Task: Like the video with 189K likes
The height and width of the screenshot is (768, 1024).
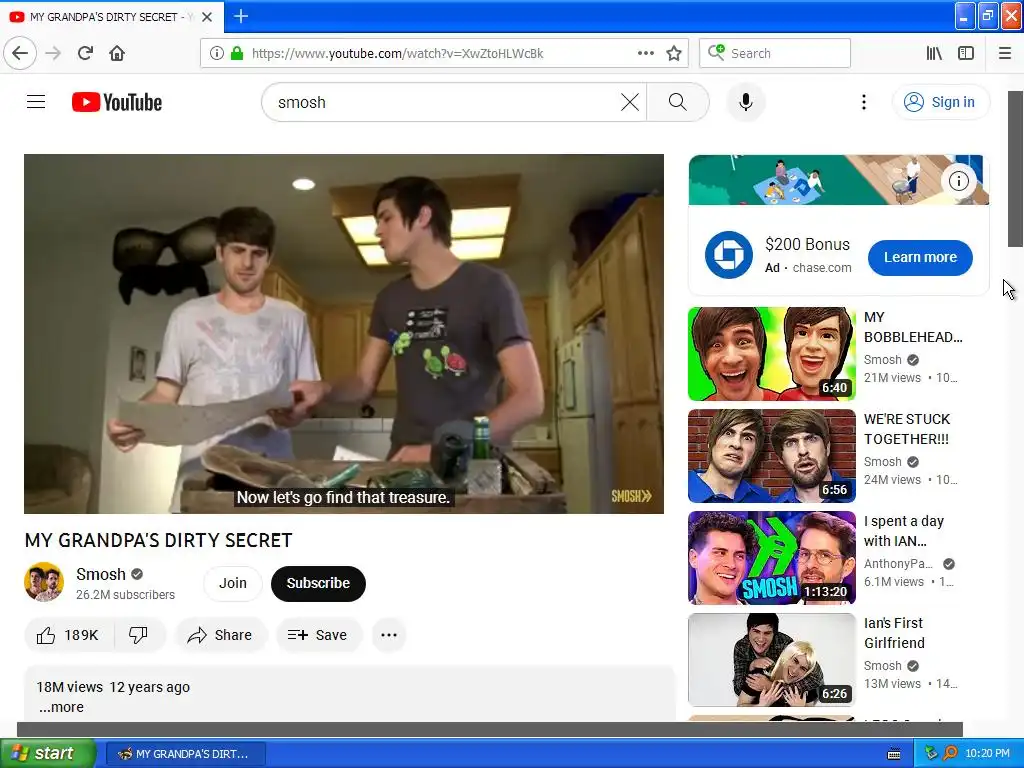Action: [68, 635]
